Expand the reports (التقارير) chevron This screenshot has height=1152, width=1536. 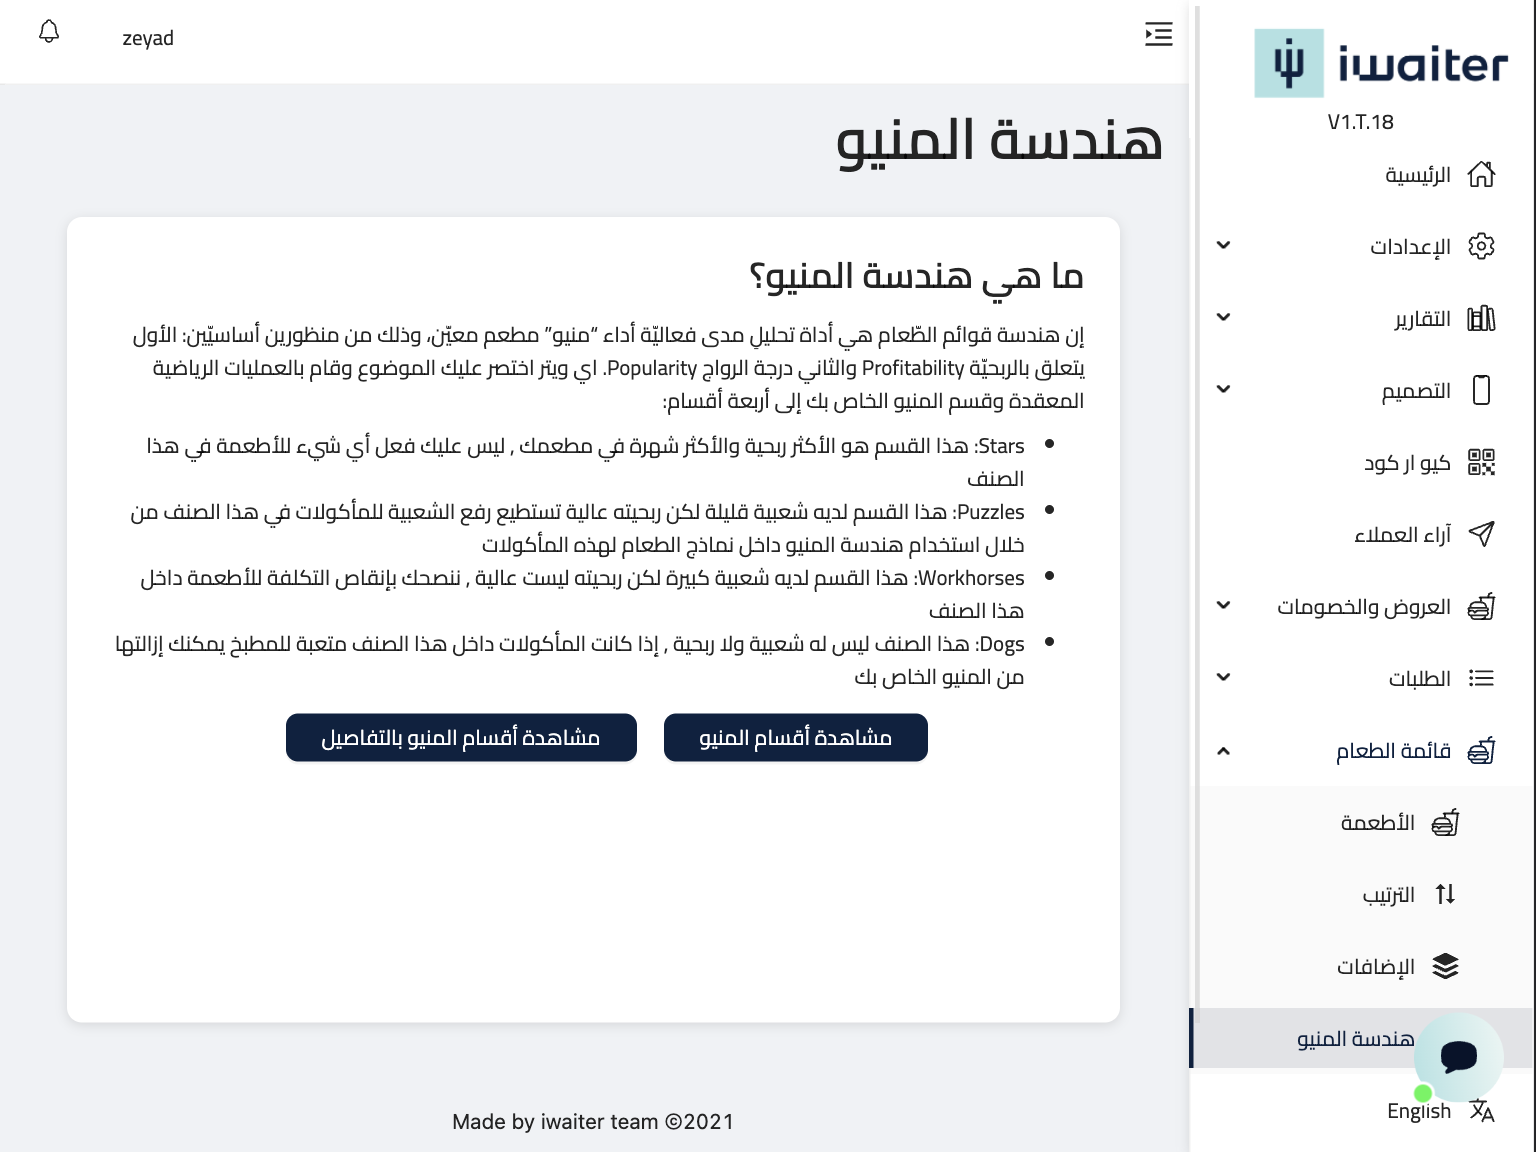coord(1223,318)
